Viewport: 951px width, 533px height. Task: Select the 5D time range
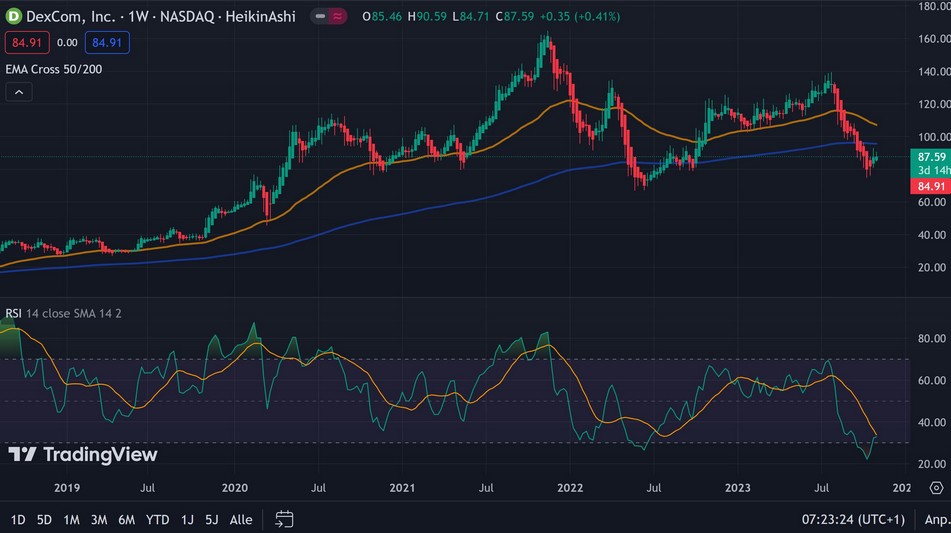pos(45,520)
